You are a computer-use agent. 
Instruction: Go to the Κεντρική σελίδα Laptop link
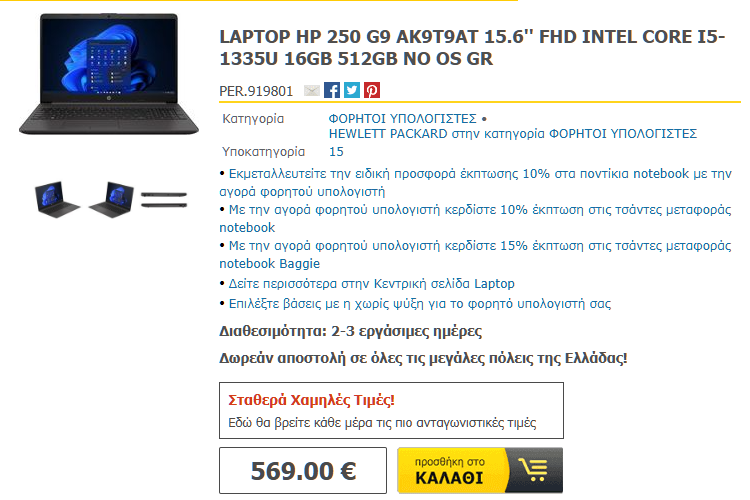[372, 284]
